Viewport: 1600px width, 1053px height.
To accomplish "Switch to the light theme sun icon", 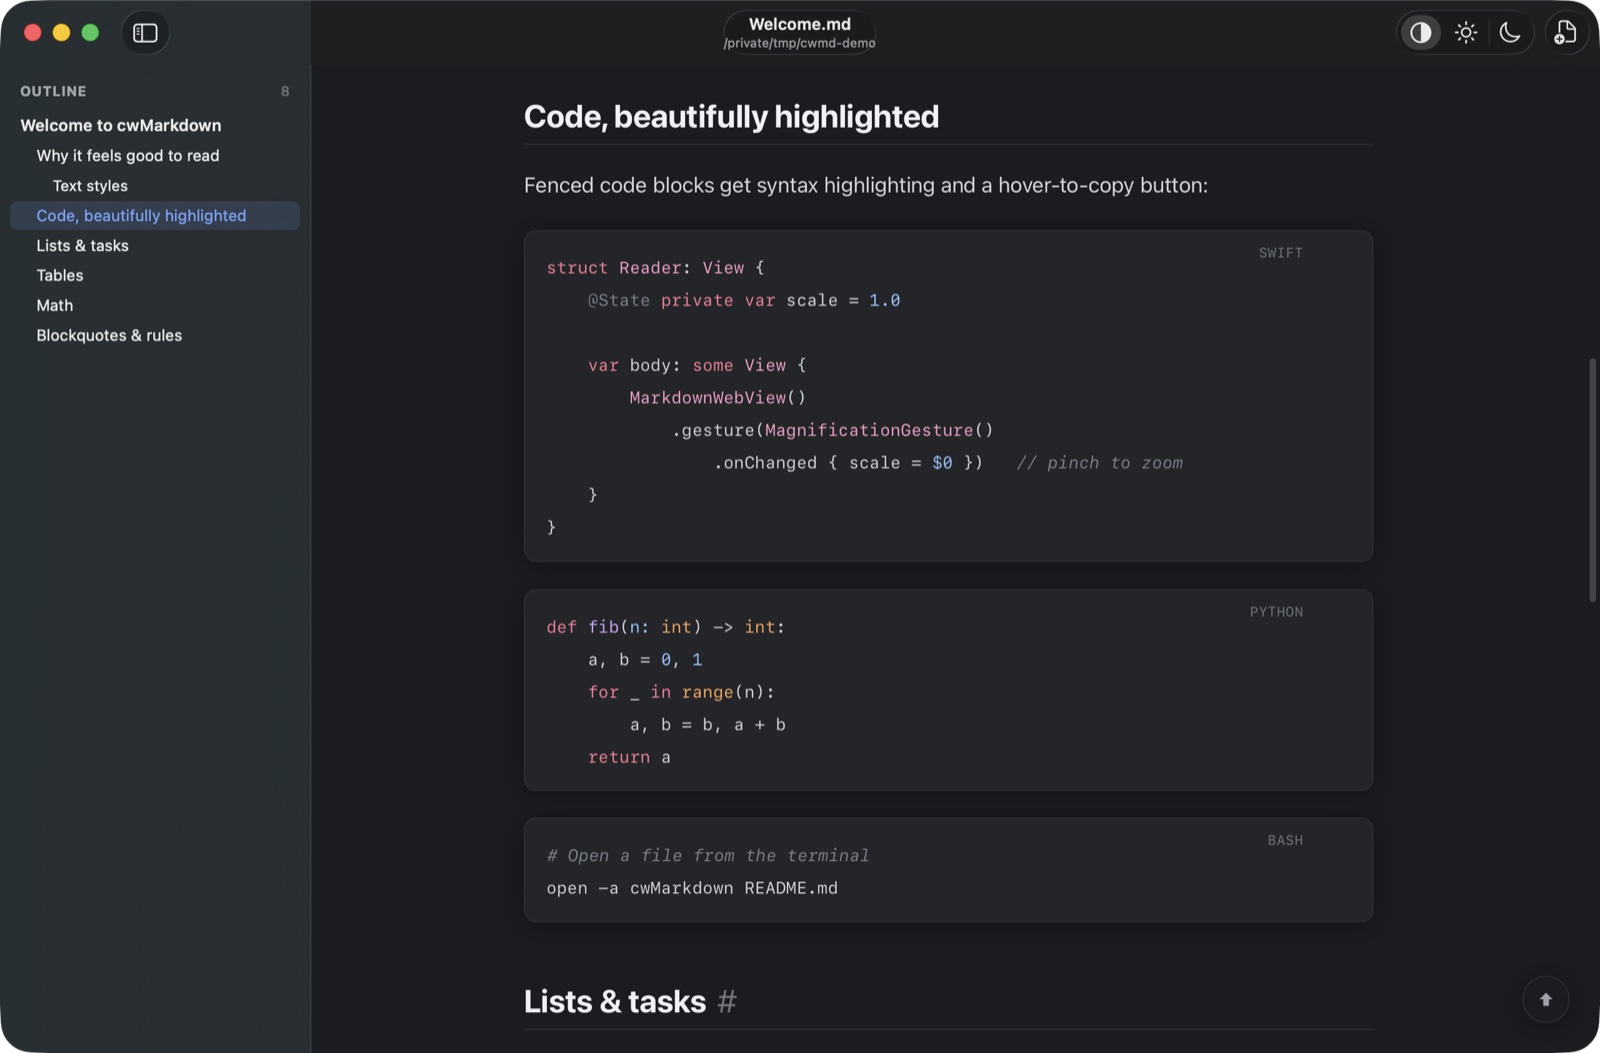I will [x=1466, y=33].
